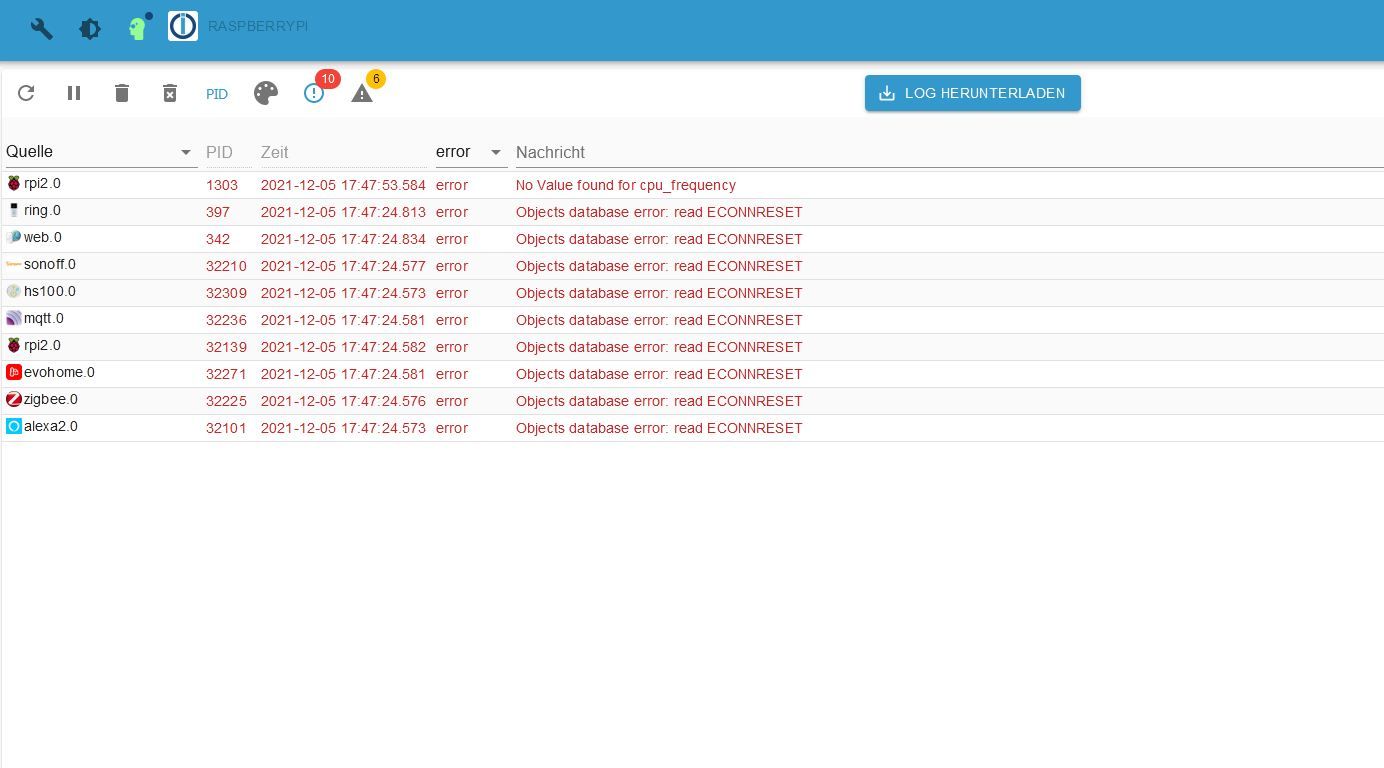Click the error level cell in zigbee.0 row
The image size is (1384, 768).
pos(452,401)
